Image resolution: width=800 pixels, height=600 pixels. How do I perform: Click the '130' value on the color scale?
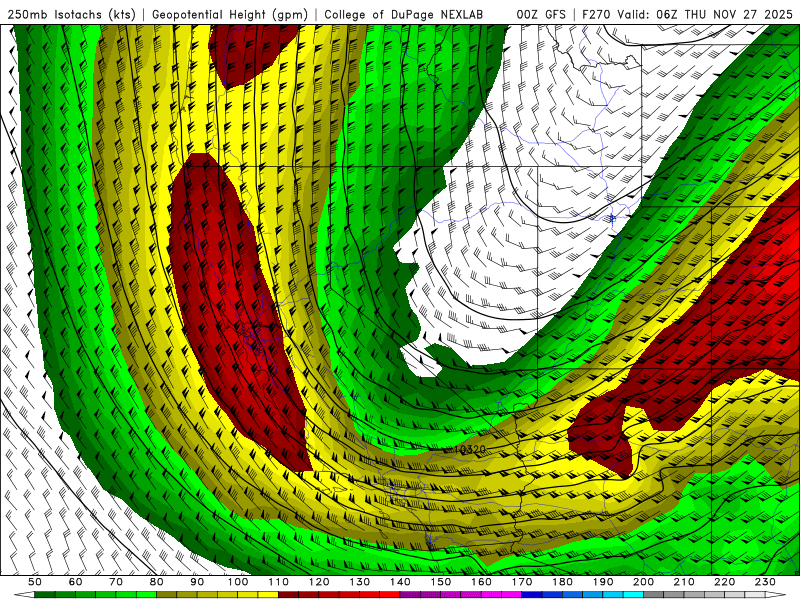[360, 581]
